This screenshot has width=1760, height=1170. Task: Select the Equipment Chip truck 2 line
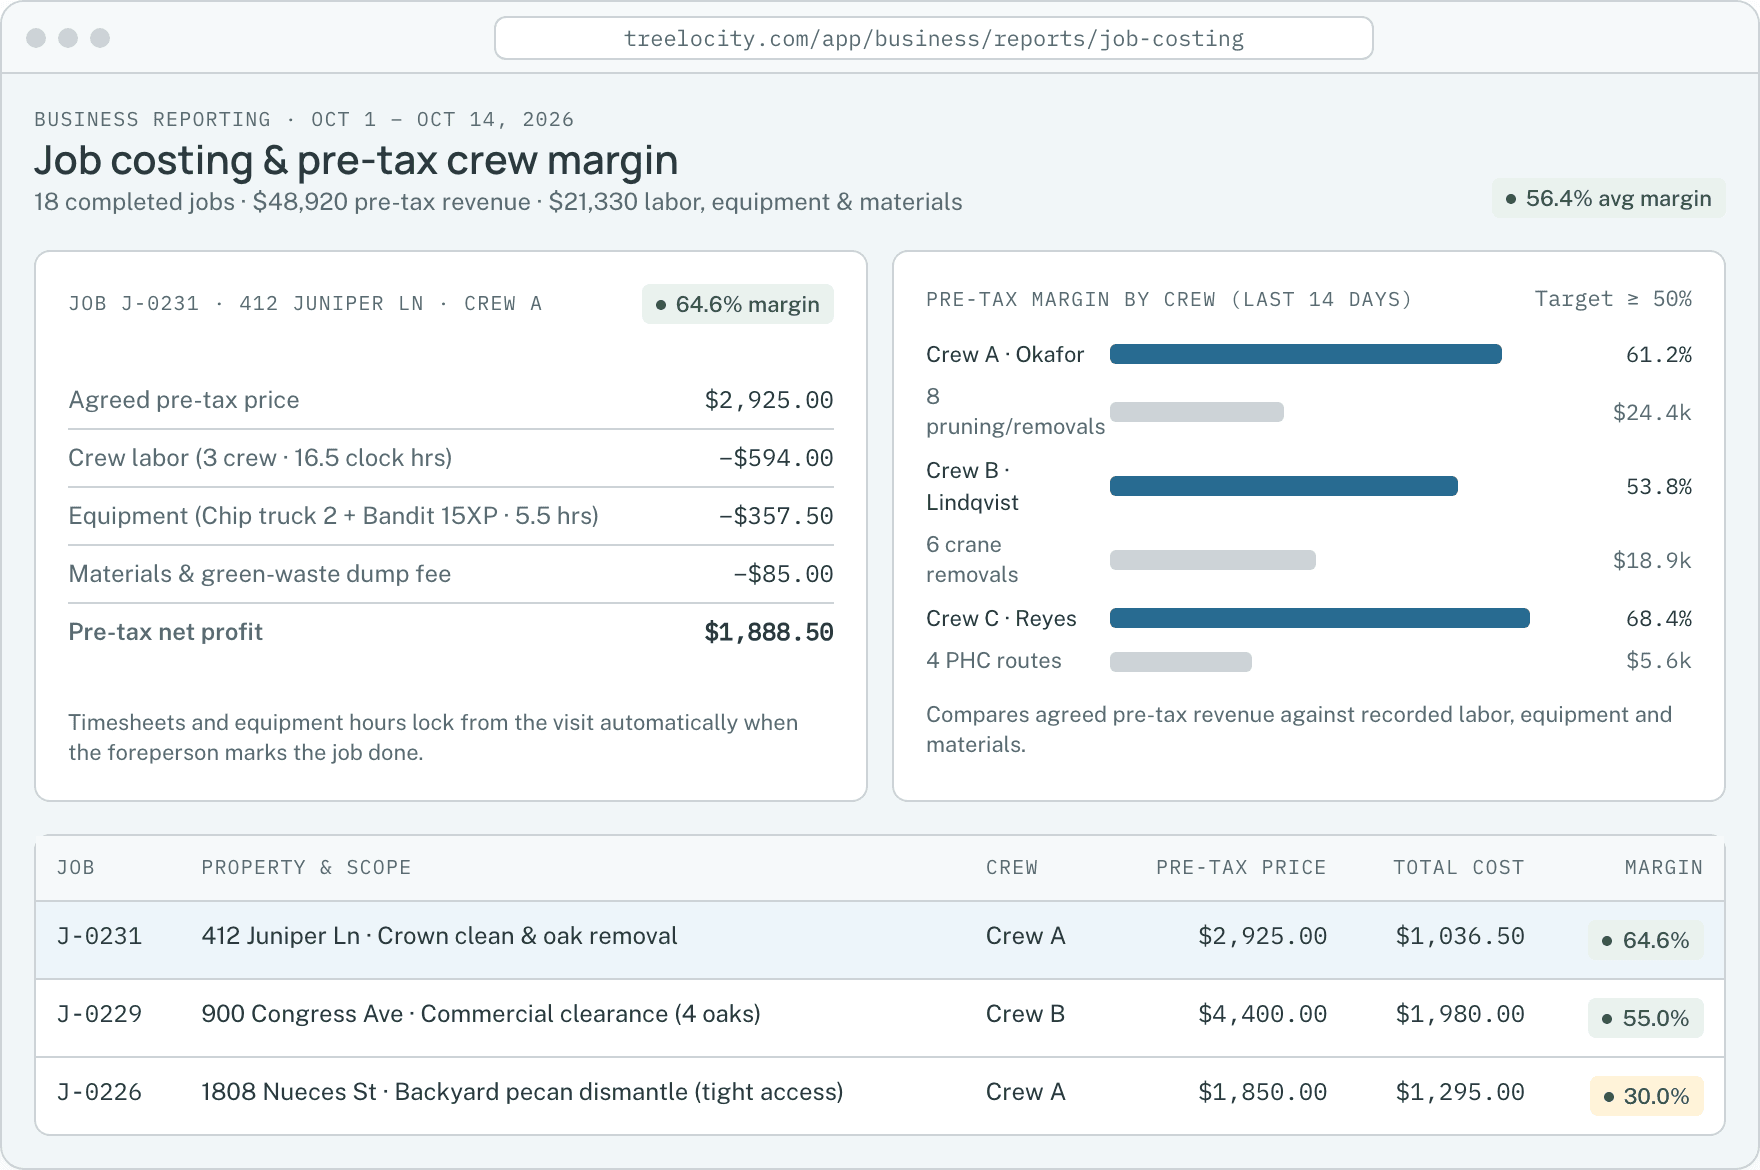click(x=450, y=516)
